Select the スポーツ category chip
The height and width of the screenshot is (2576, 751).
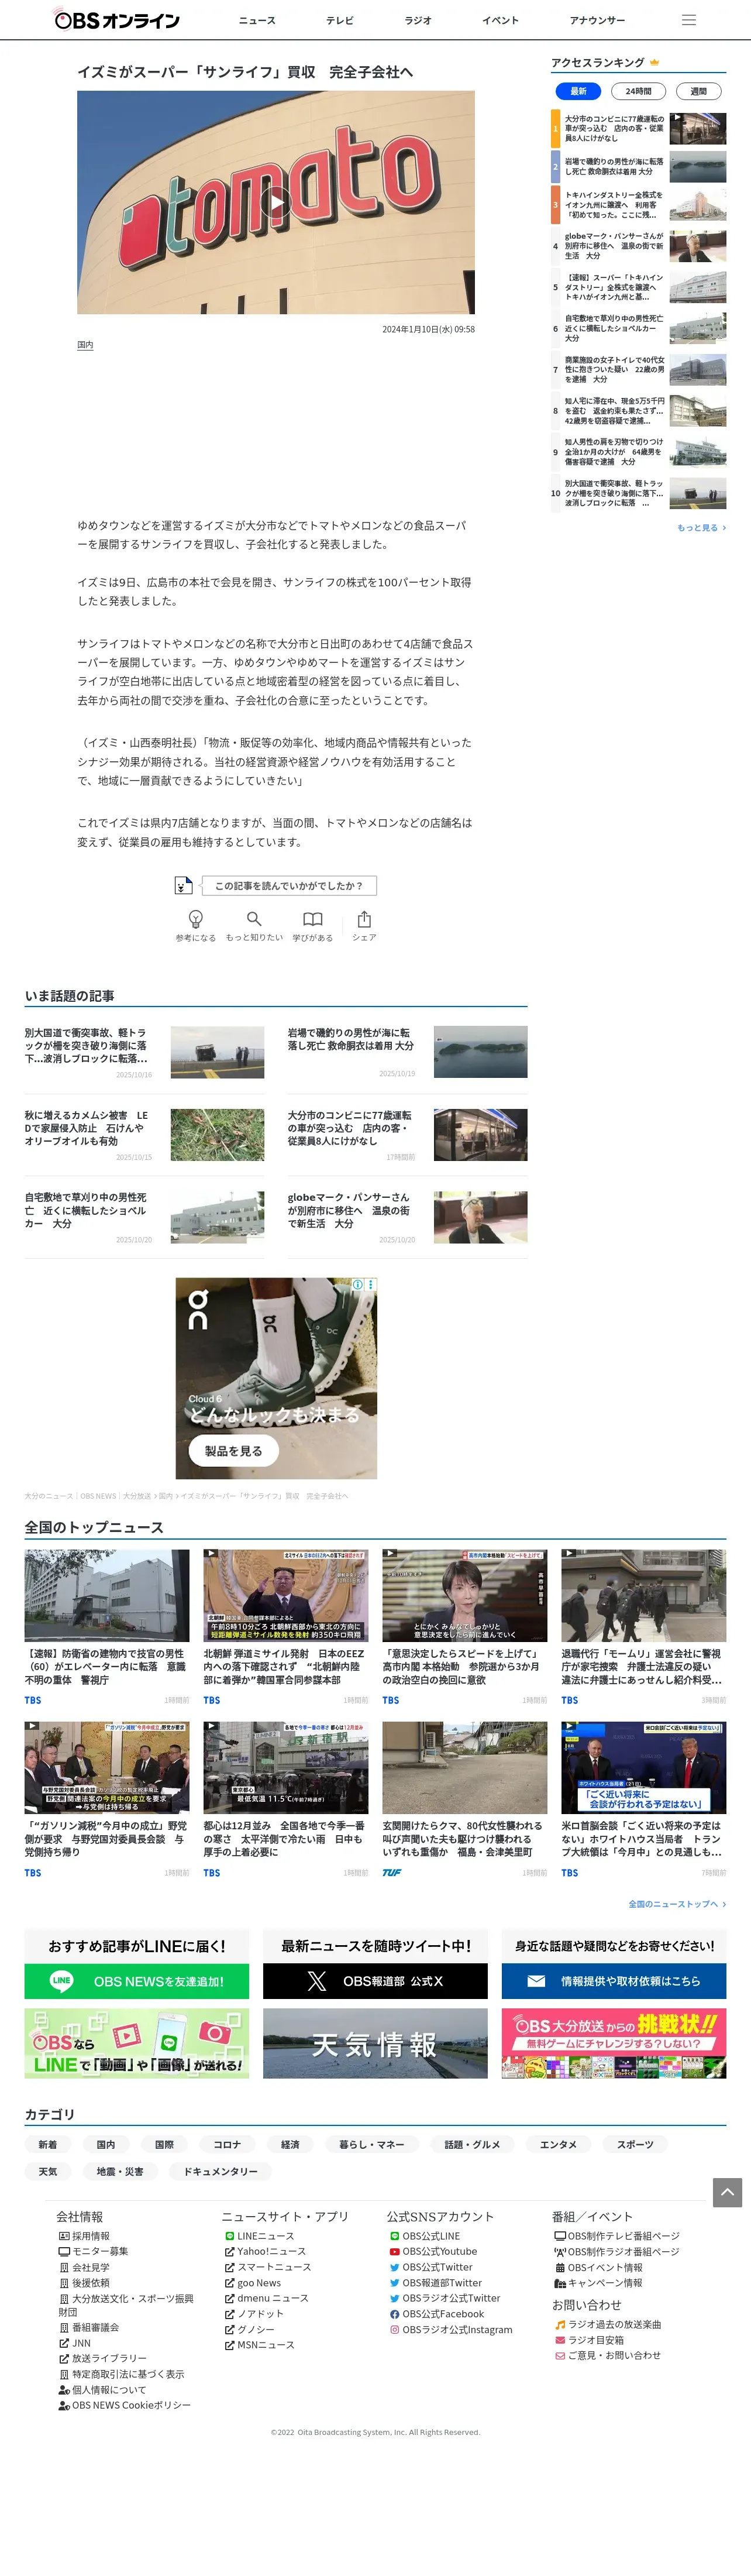(635, 2144)
